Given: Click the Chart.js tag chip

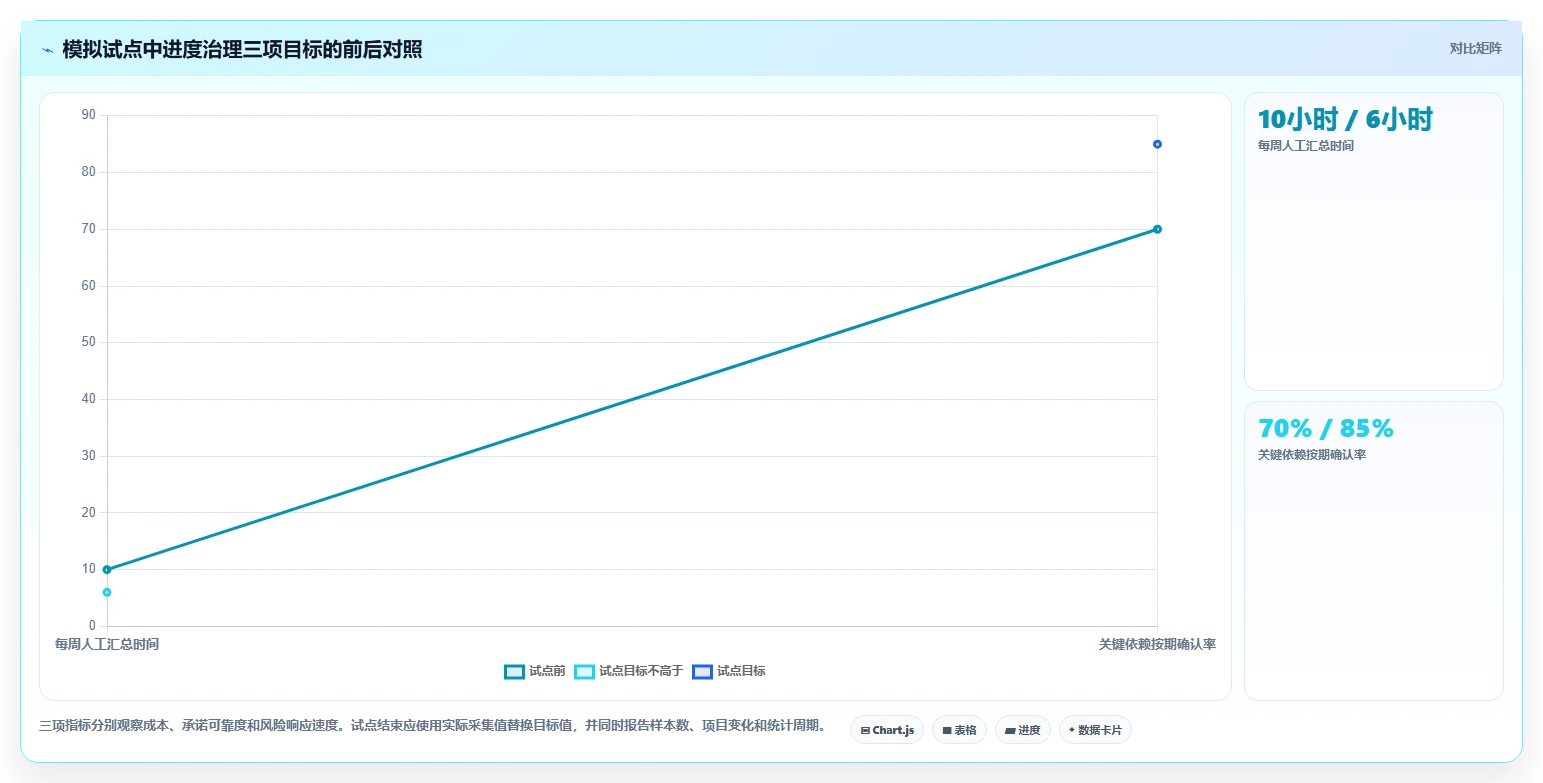Looking at the screenshot, I should coord(887,730).
